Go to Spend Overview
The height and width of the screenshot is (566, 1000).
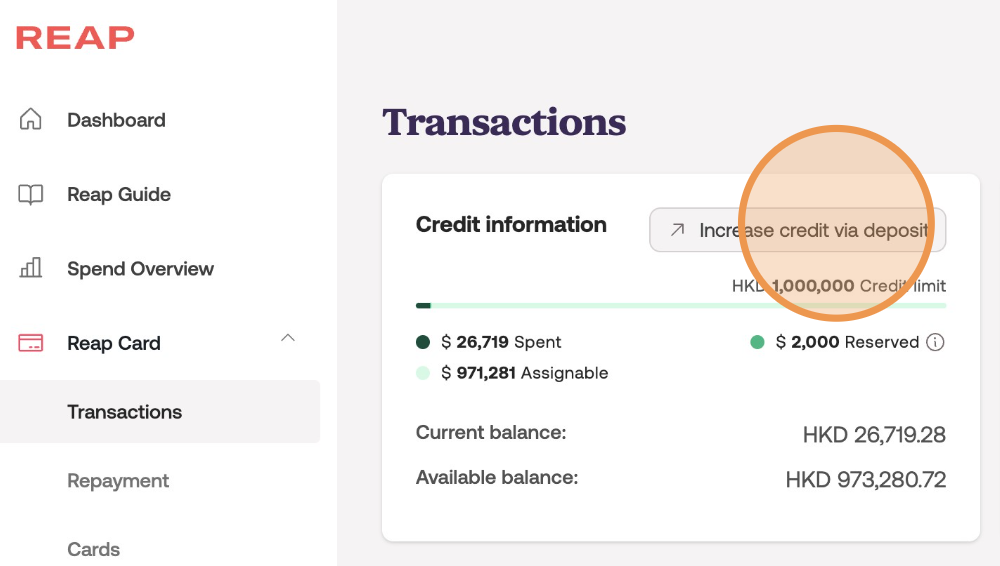[140, 268]
